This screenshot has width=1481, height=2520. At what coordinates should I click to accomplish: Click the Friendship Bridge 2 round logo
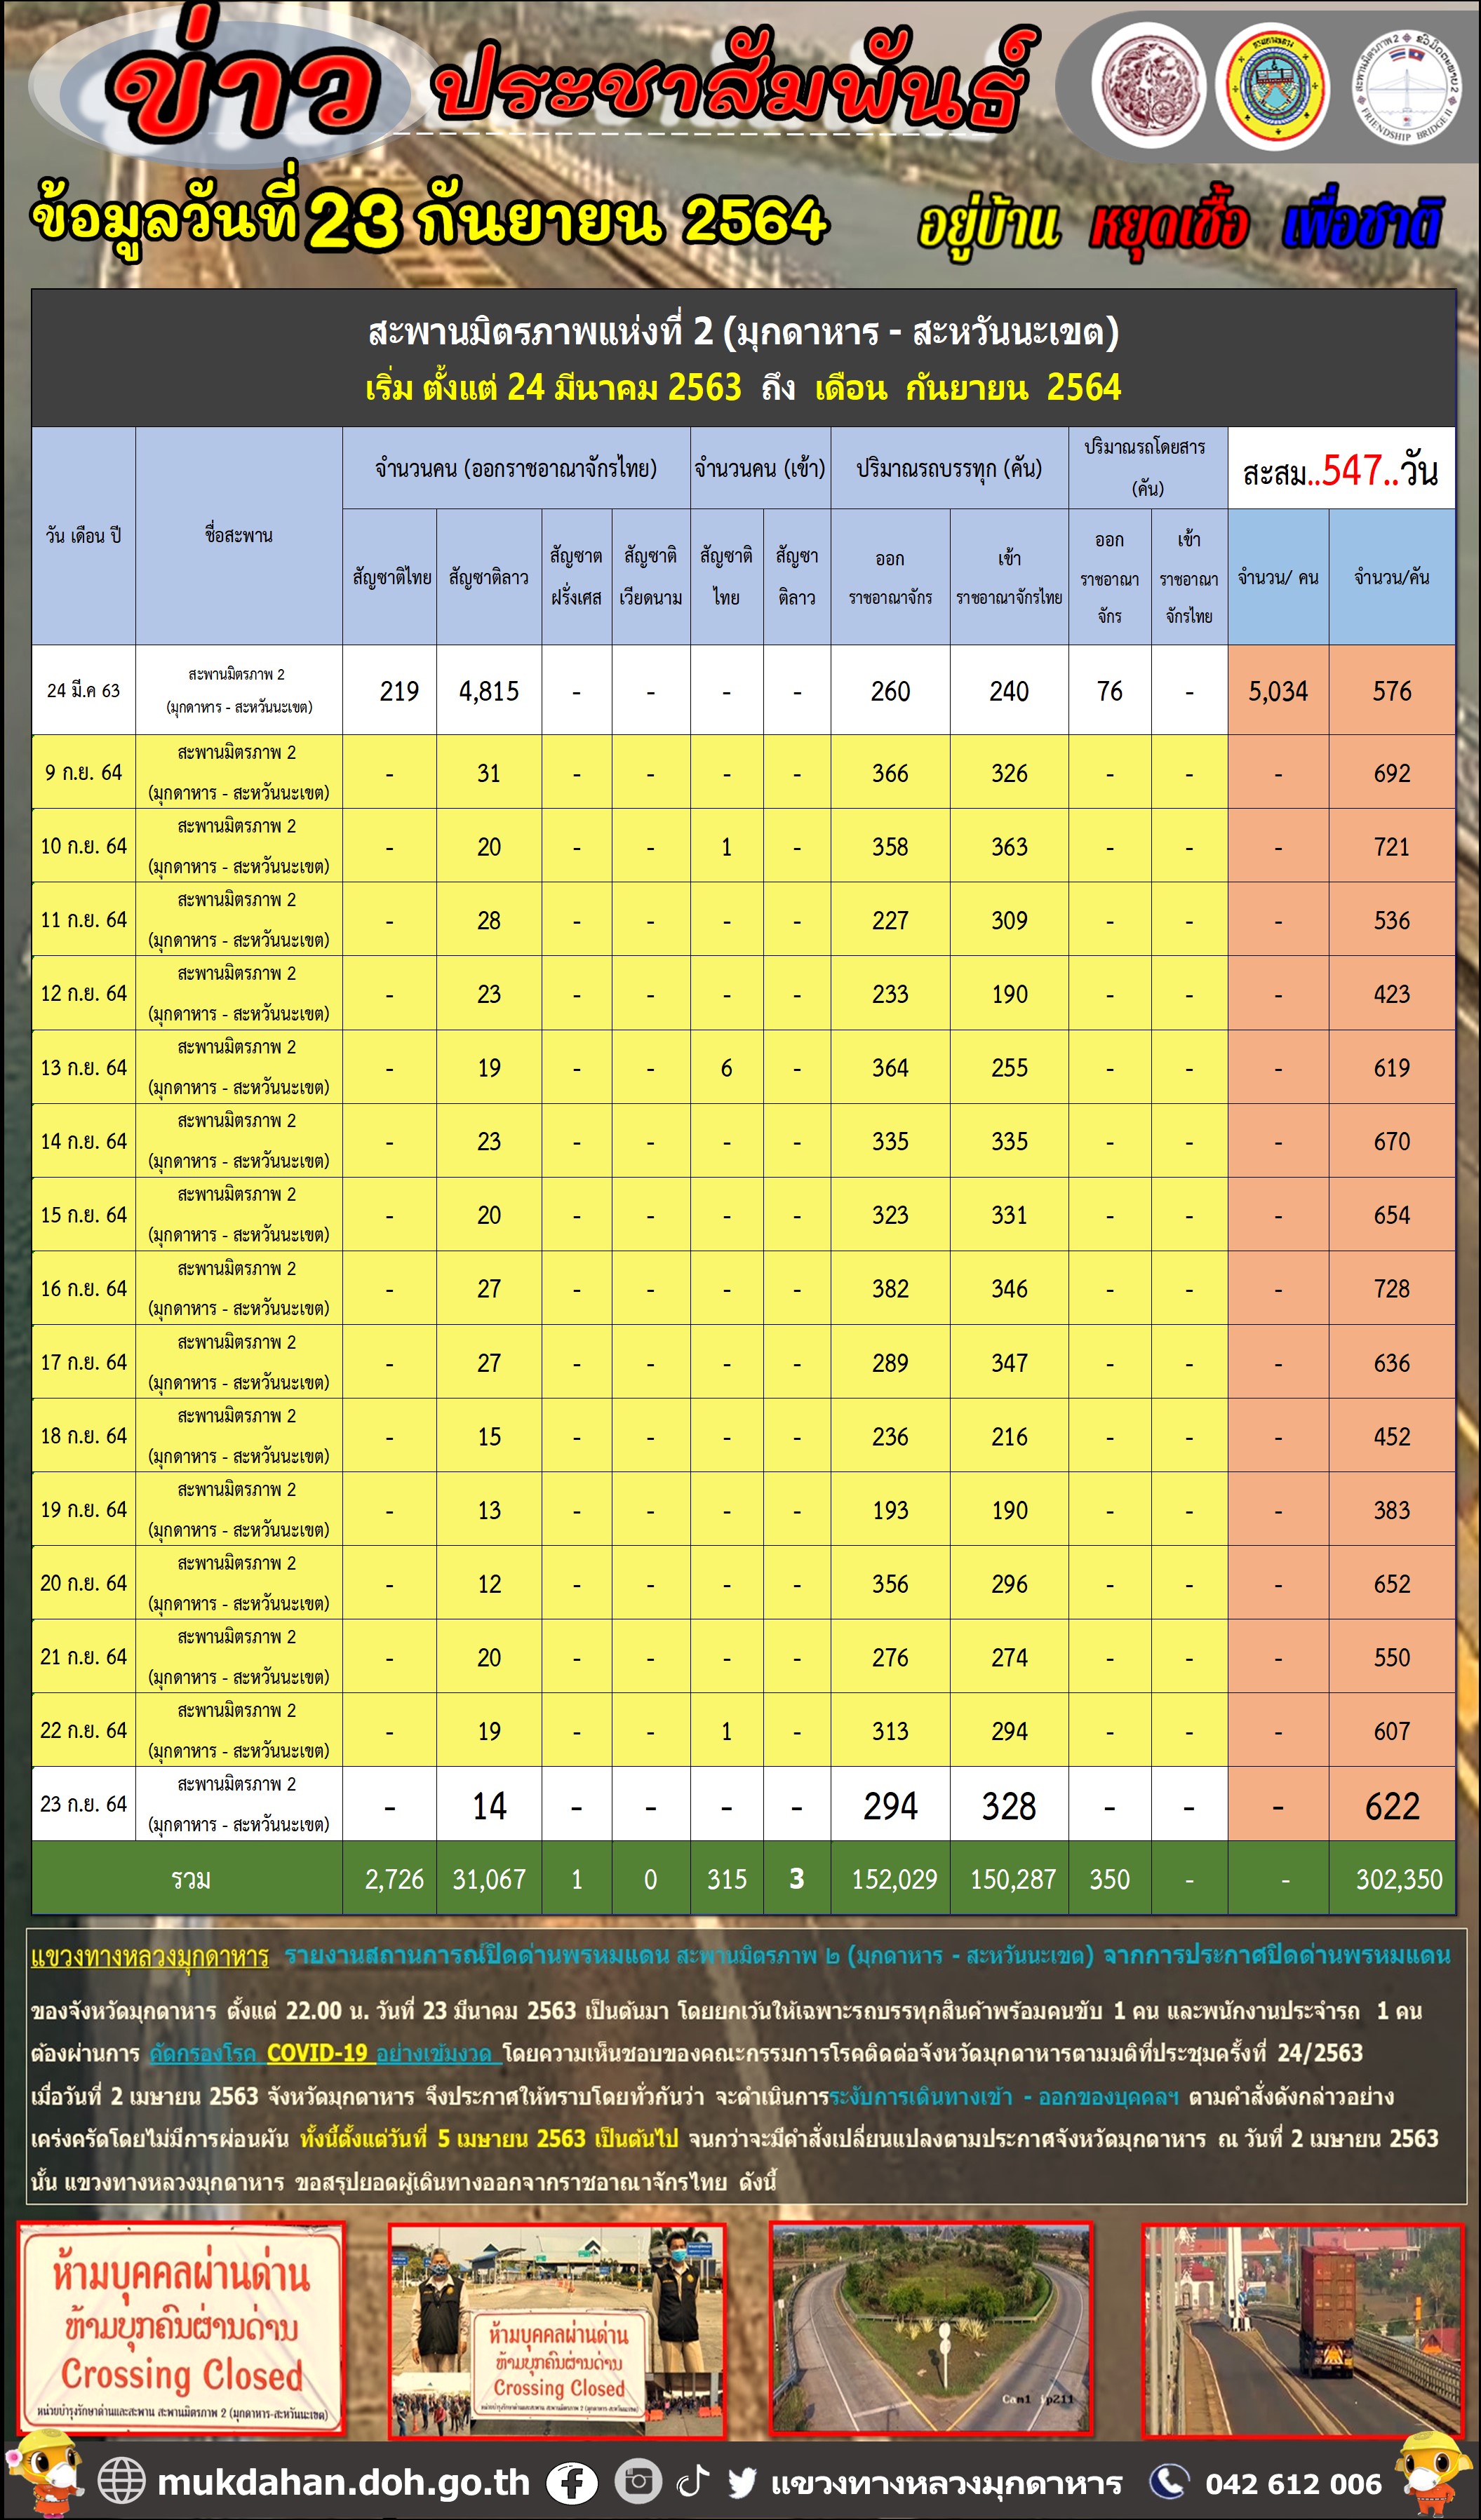(1407, 87)
